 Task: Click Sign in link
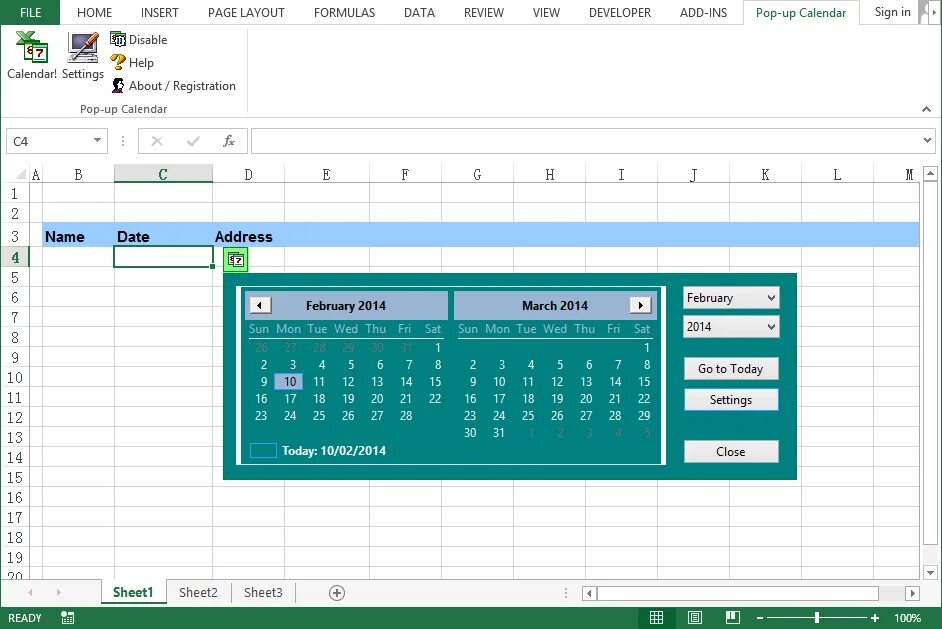(892, 12)
